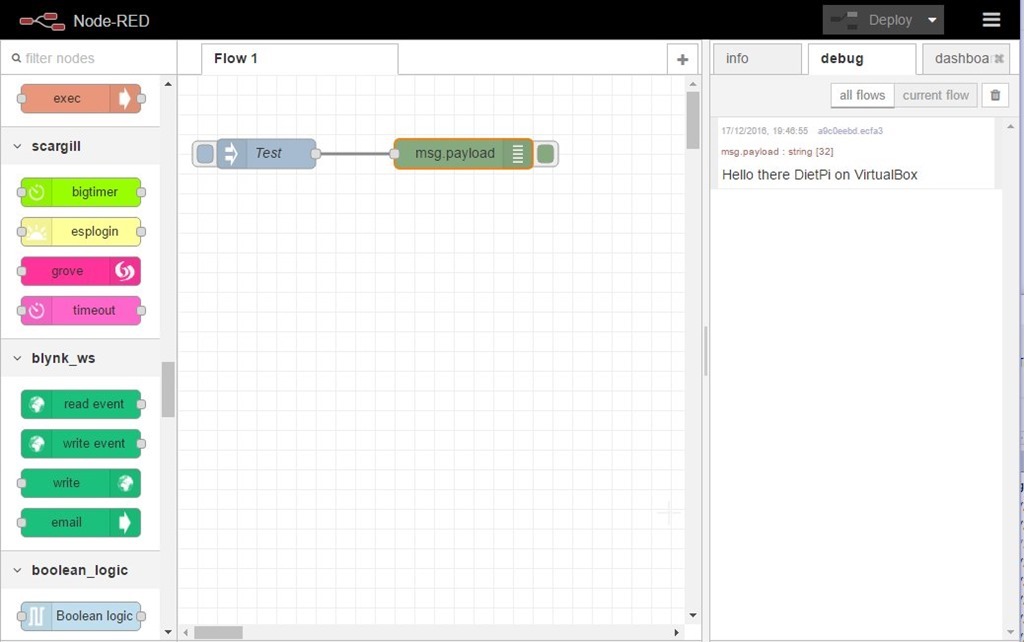Select the exec node in palette

pyautogui.click(x=80, y=98)
